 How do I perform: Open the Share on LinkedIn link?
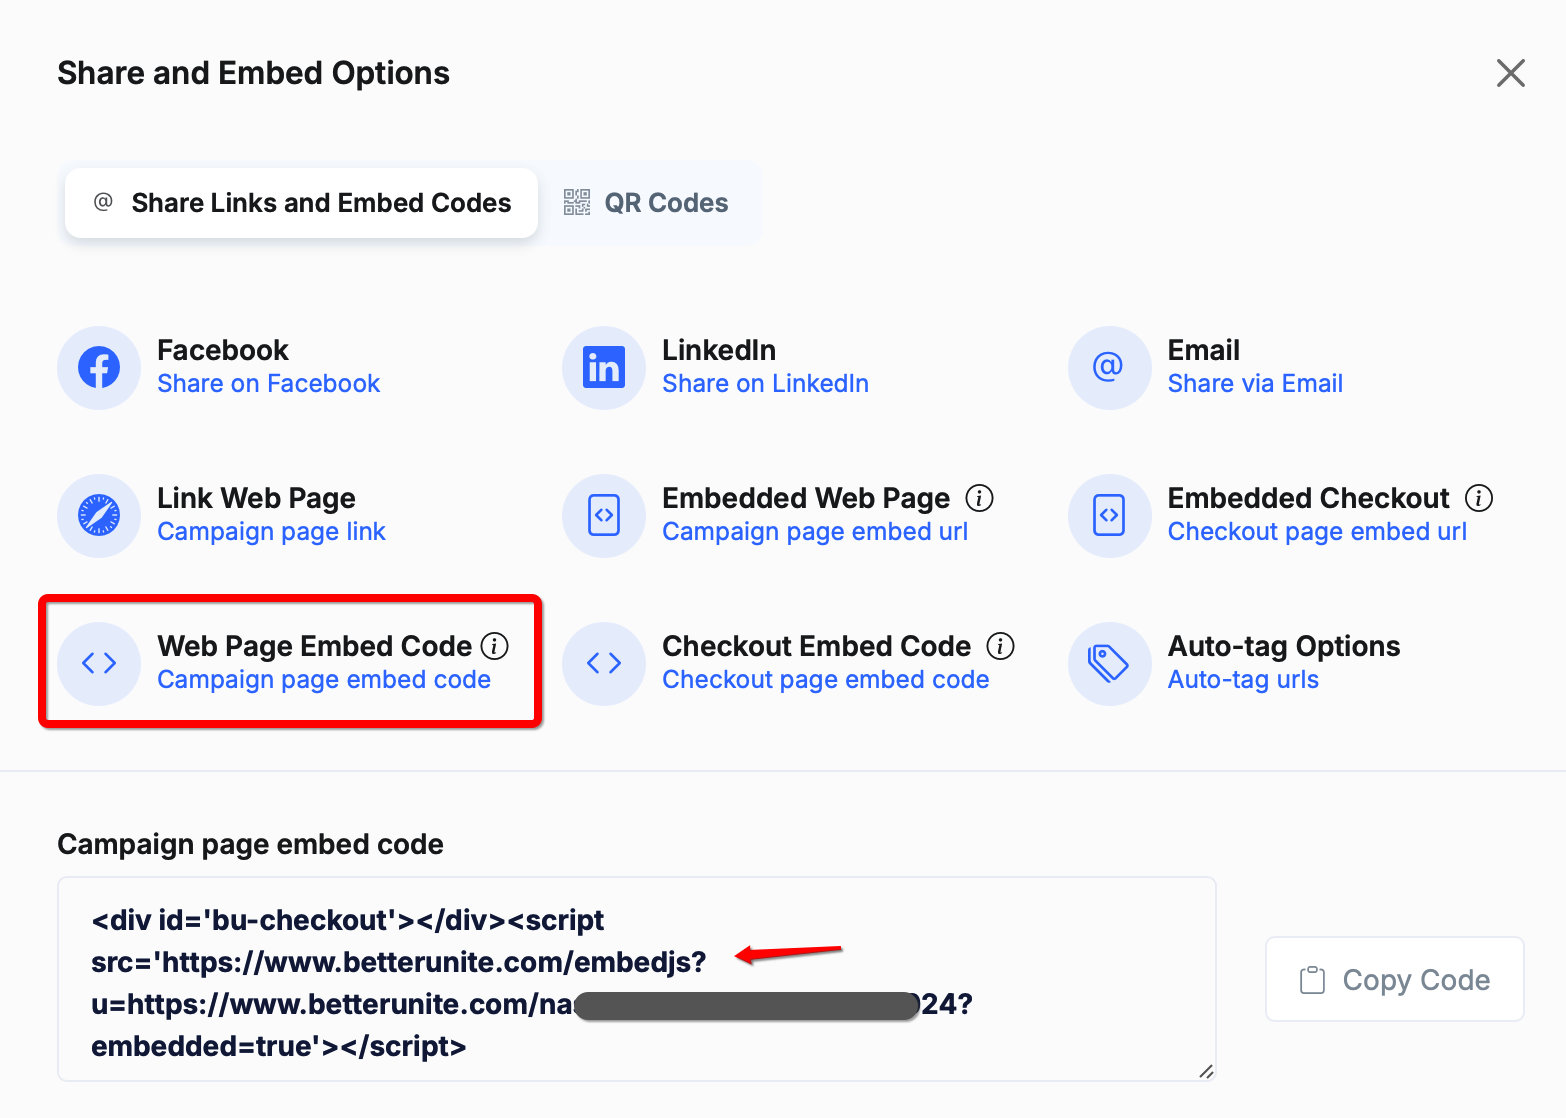point(765,384)
